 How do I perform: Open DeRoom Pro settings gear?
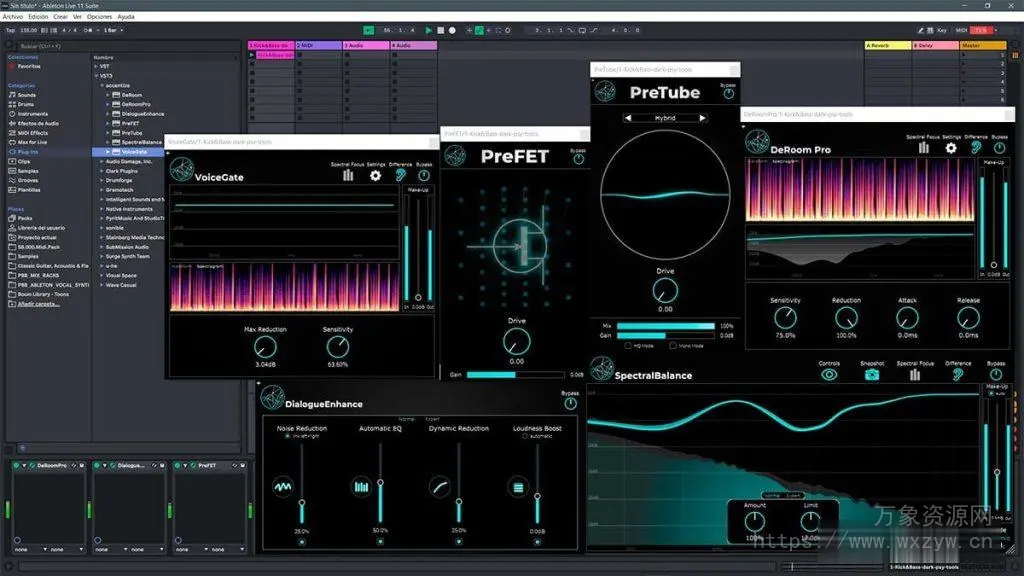950,148
